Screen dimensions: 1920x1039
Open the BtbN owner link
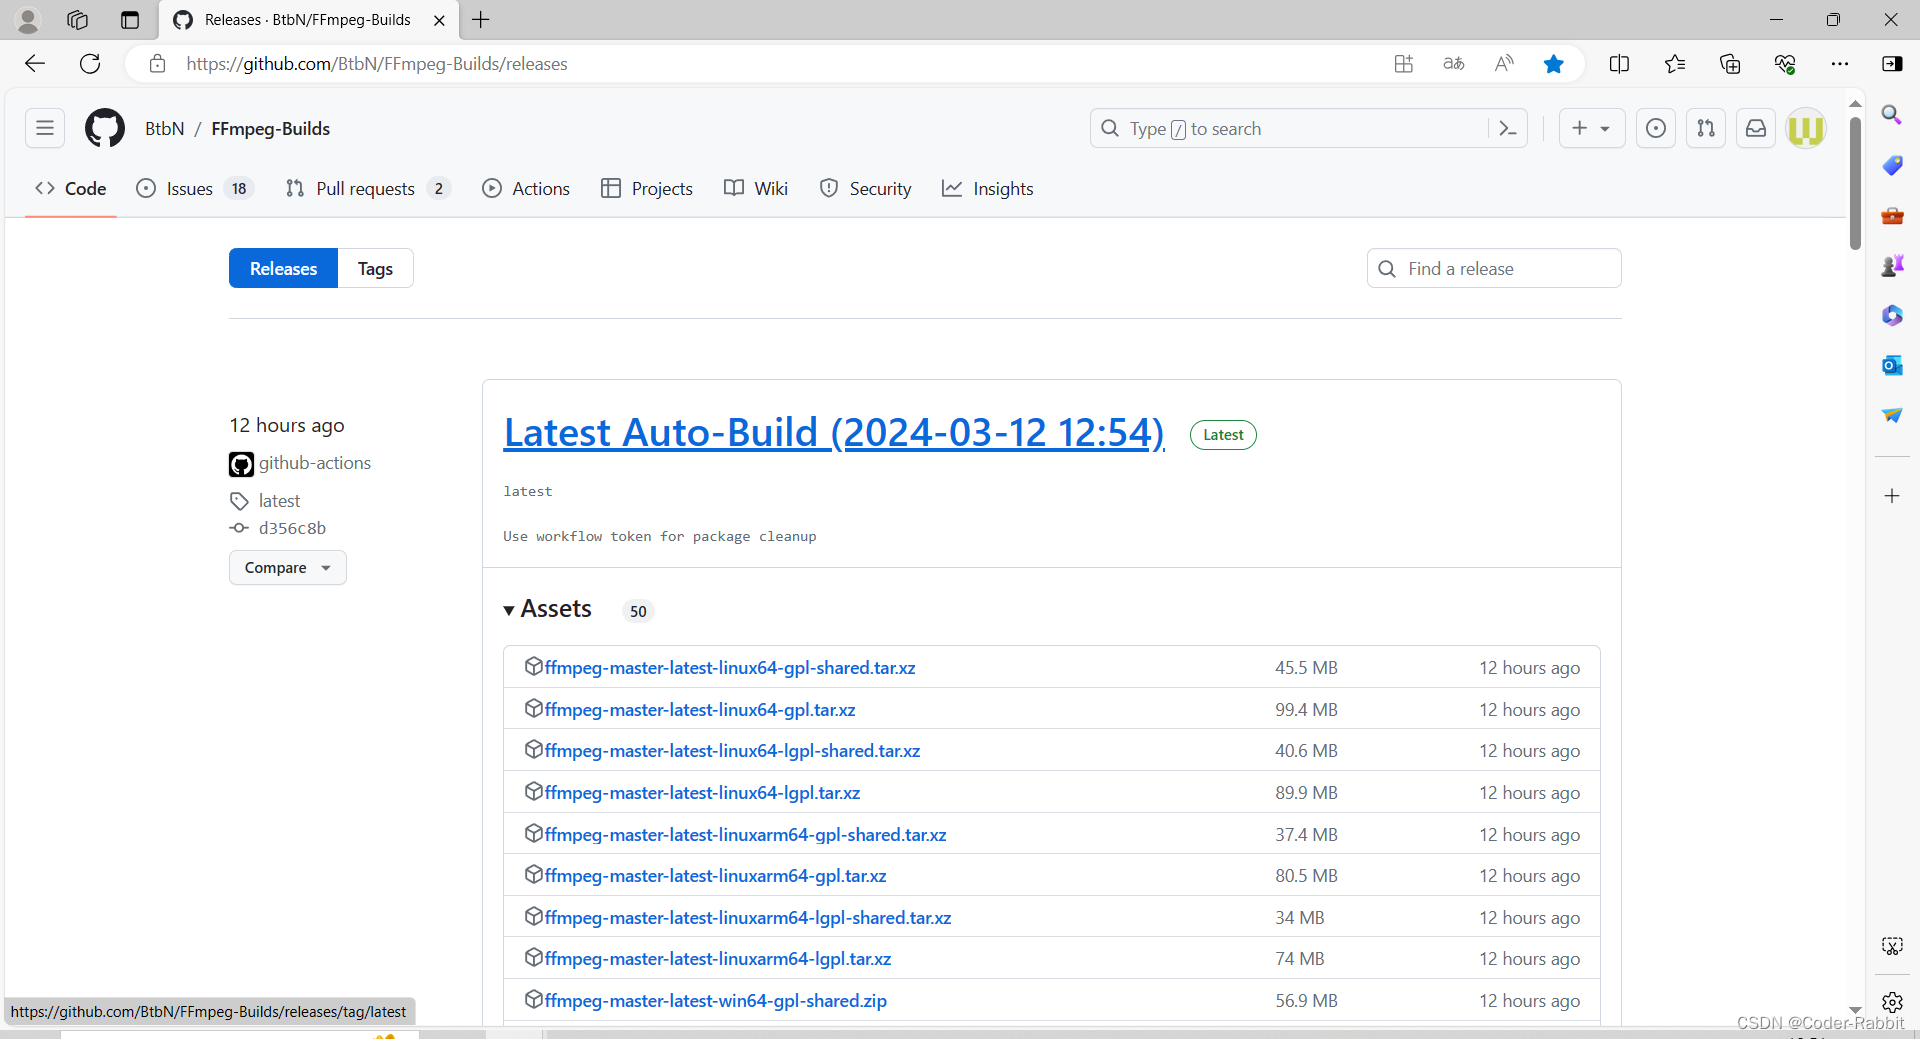[165, 128]
